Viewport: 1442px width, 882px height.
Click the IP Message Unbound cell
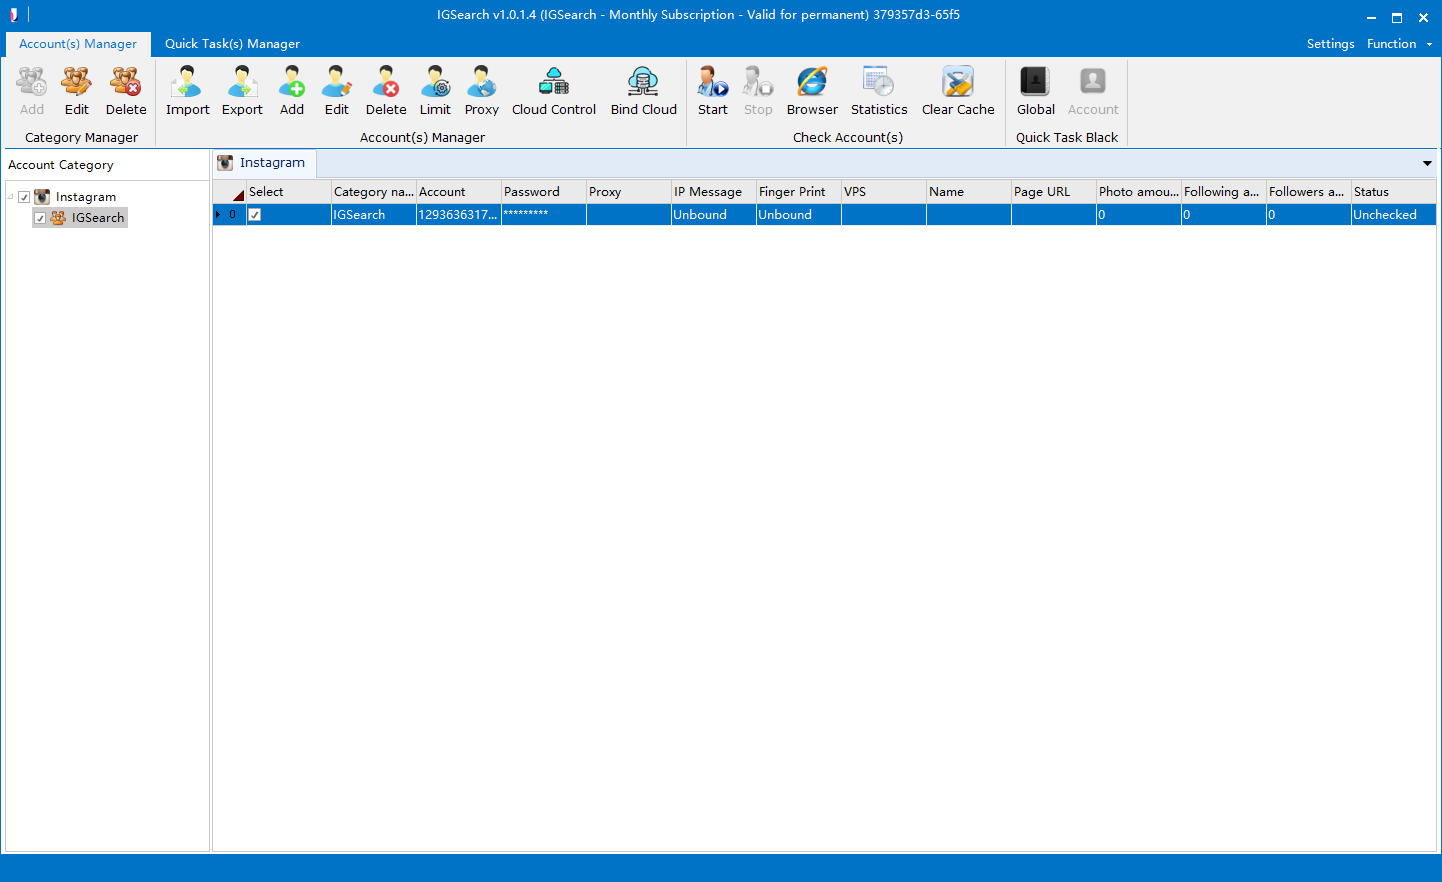click(713, 215)
